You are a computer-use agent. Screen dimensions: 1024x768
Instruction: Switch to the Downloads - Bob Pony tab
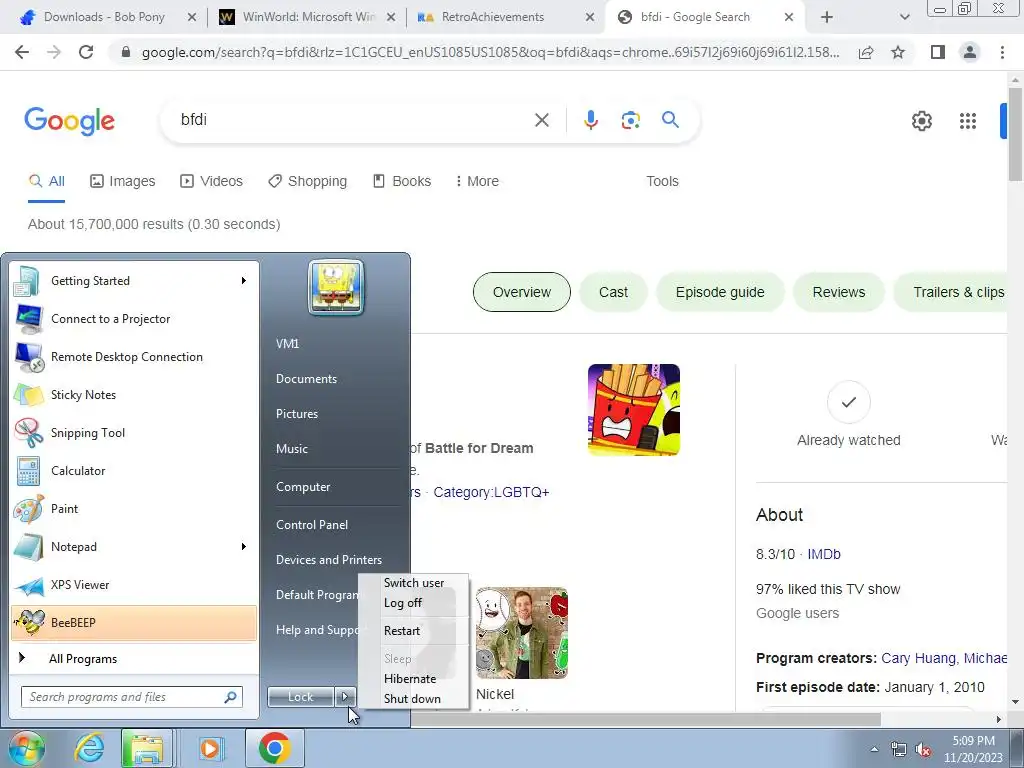(x=106, y=17)
